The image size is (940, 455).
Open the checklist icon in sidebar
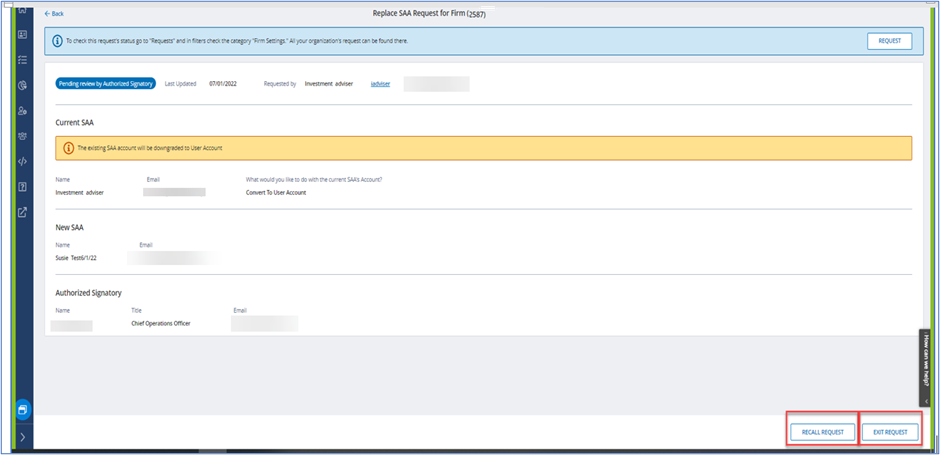(22, 60)
